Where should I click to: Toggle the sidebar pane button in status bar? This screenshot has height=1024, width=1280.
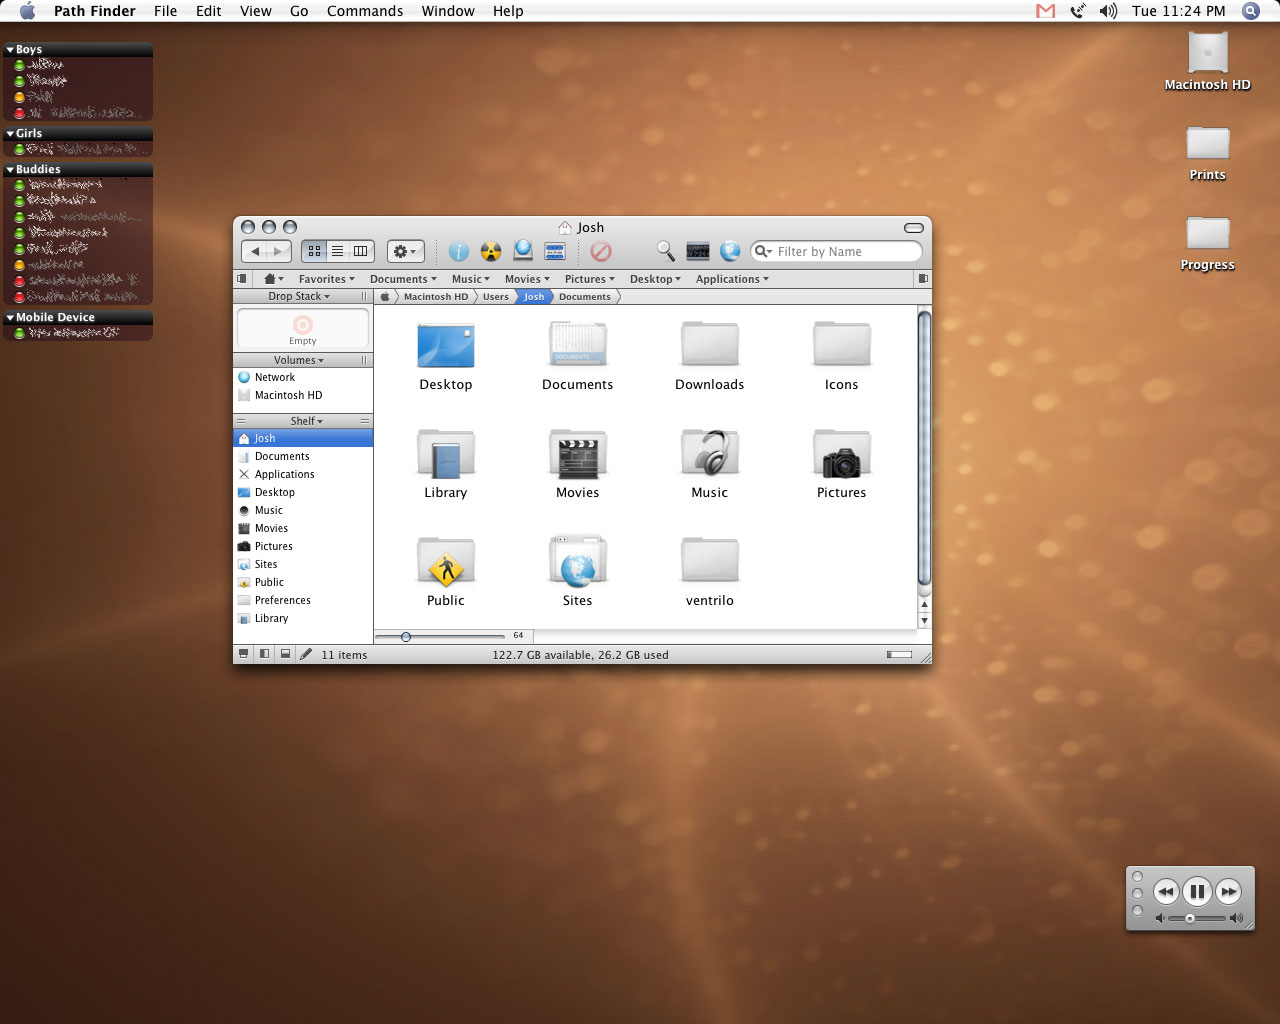tap(264, 654)
